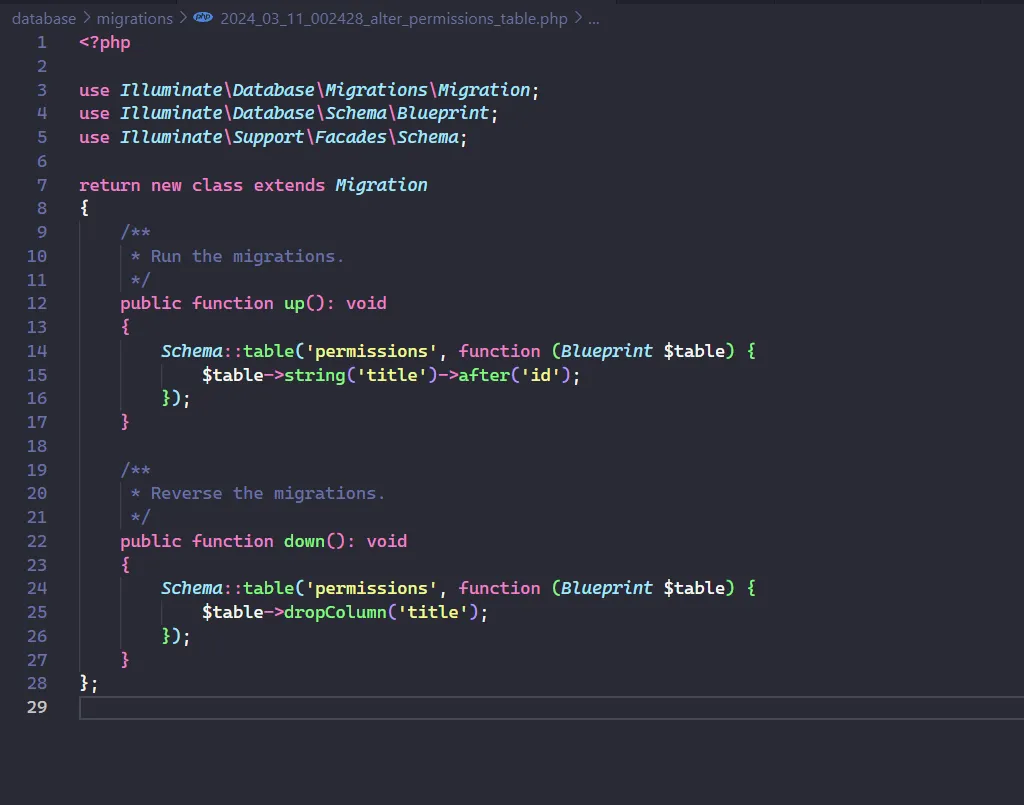Image resolution: width=1024 pixels, height=805 pixels.
Task: Open the 'migrations' breadcrumb folder
Action: [134, 18]
